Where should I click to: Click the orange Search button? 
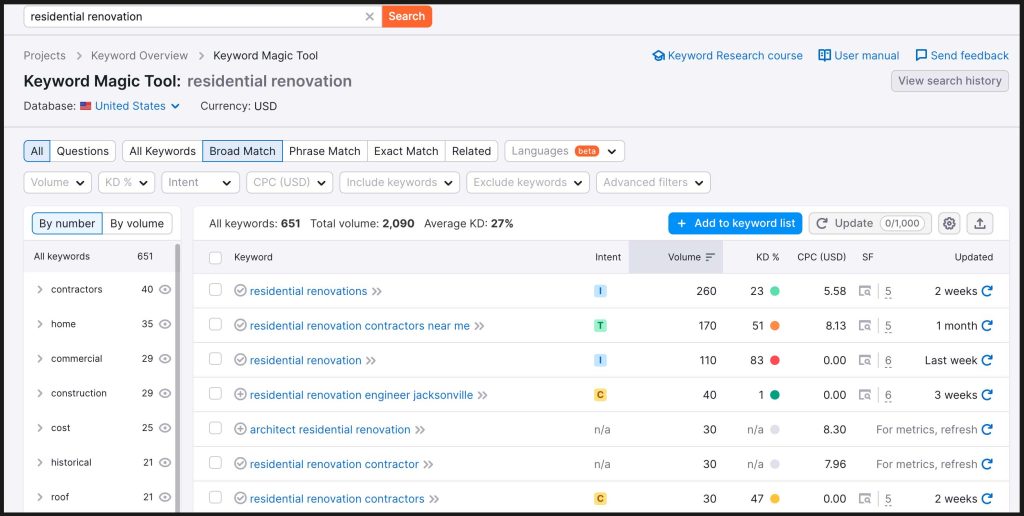pyautogui.click(x=407, y=16)
